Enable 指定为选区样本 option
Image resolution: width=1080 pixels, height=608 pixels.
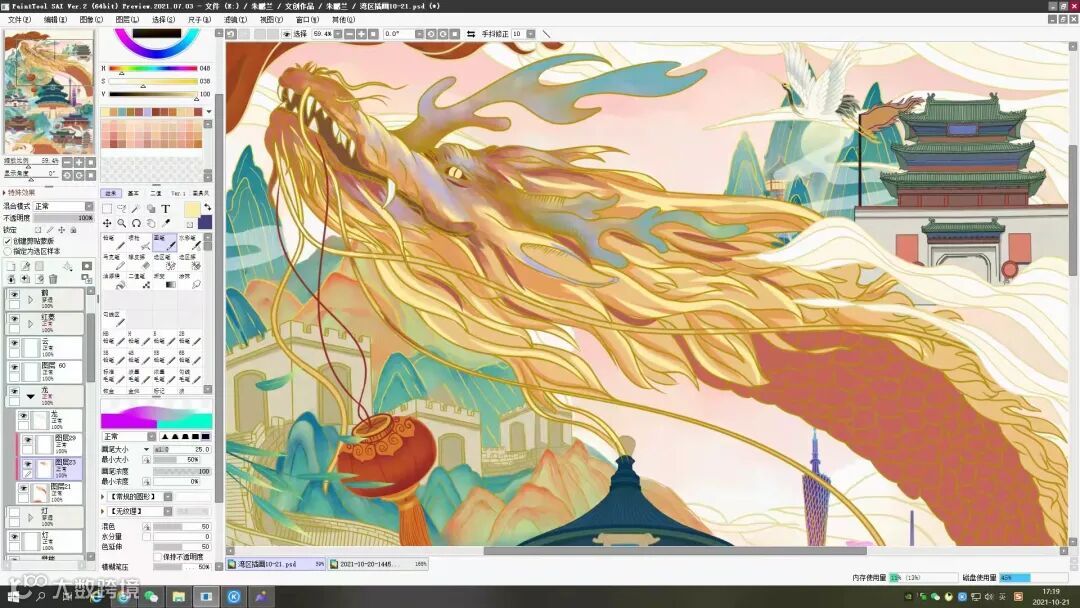click(8, 251)
